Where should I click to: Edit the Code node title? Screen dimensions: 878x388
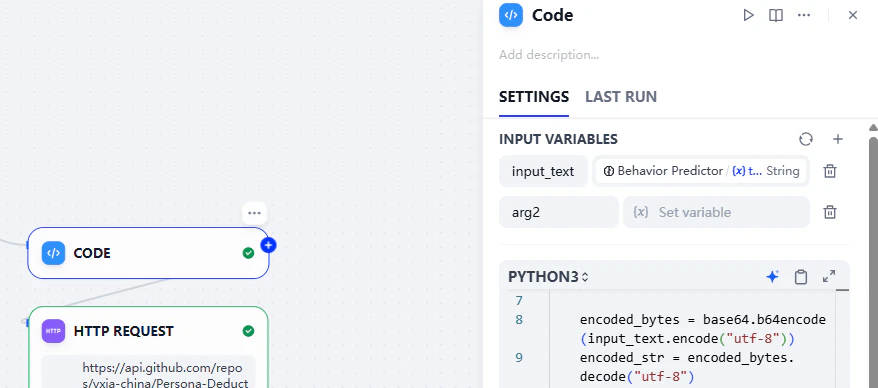[x=552, y=15]
